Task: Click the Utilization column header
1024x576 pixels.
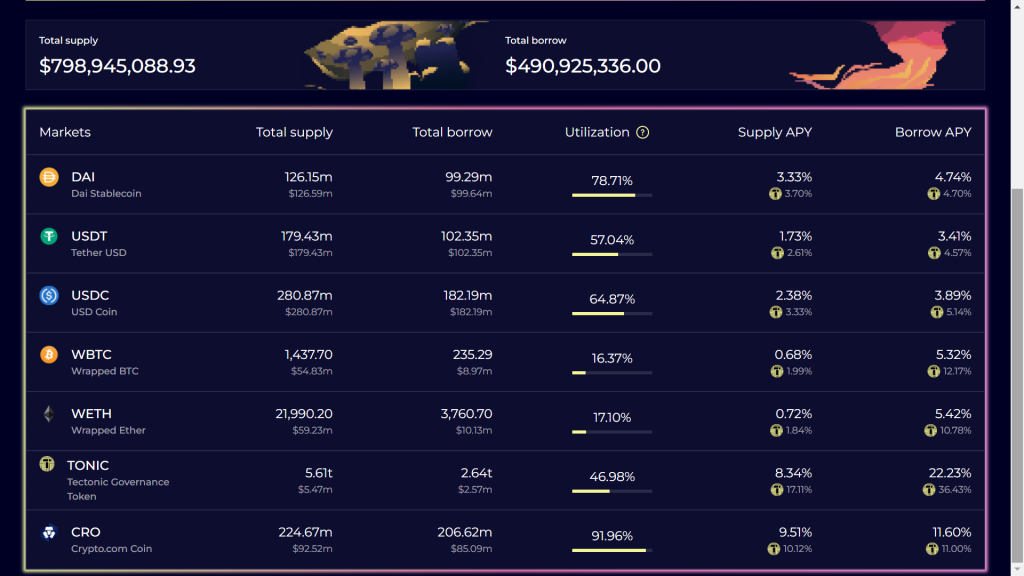Action: pyautogui.click(x=597, y=132)
